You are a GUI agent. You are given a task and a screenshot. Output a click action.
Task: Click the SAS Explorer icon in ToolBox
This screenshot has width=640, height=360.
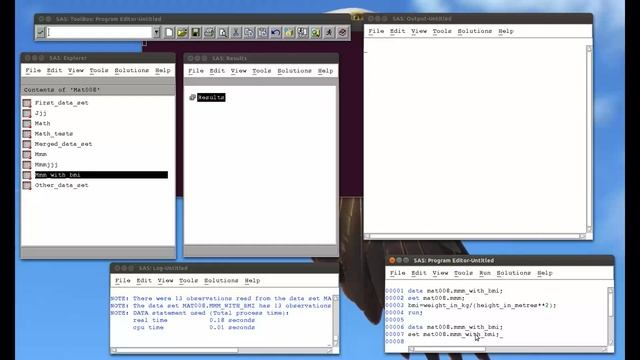pyautogui.click(x=302, y=32)
